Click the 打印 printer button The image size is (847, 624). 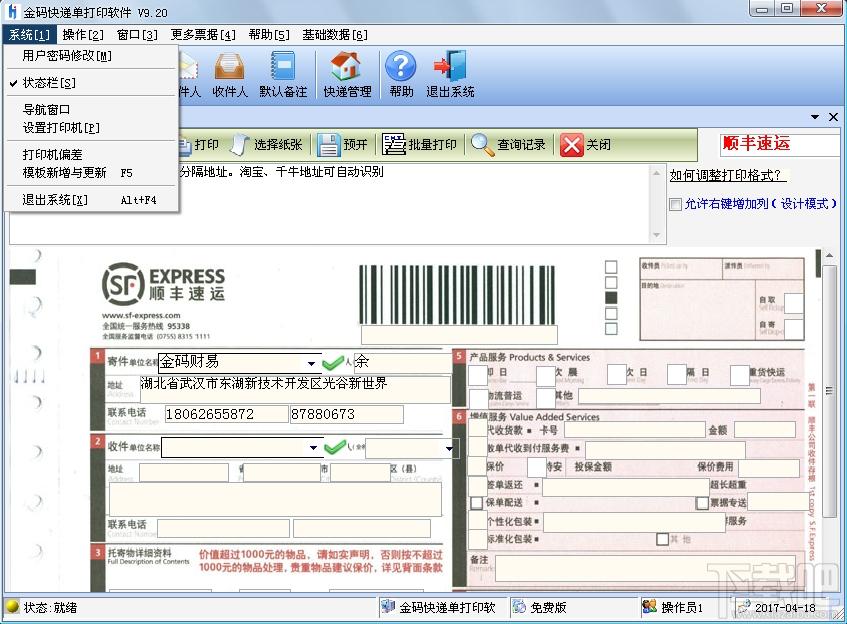pos(198,144)
